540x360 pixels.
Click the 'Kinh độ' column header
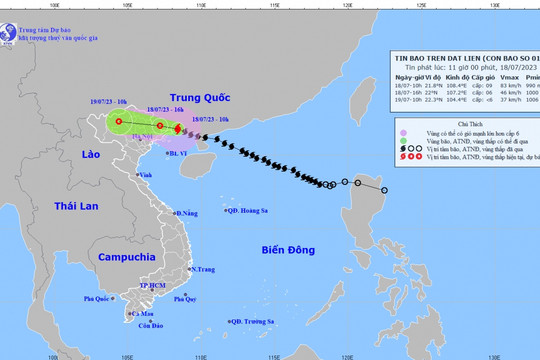(x=457, y=78)
